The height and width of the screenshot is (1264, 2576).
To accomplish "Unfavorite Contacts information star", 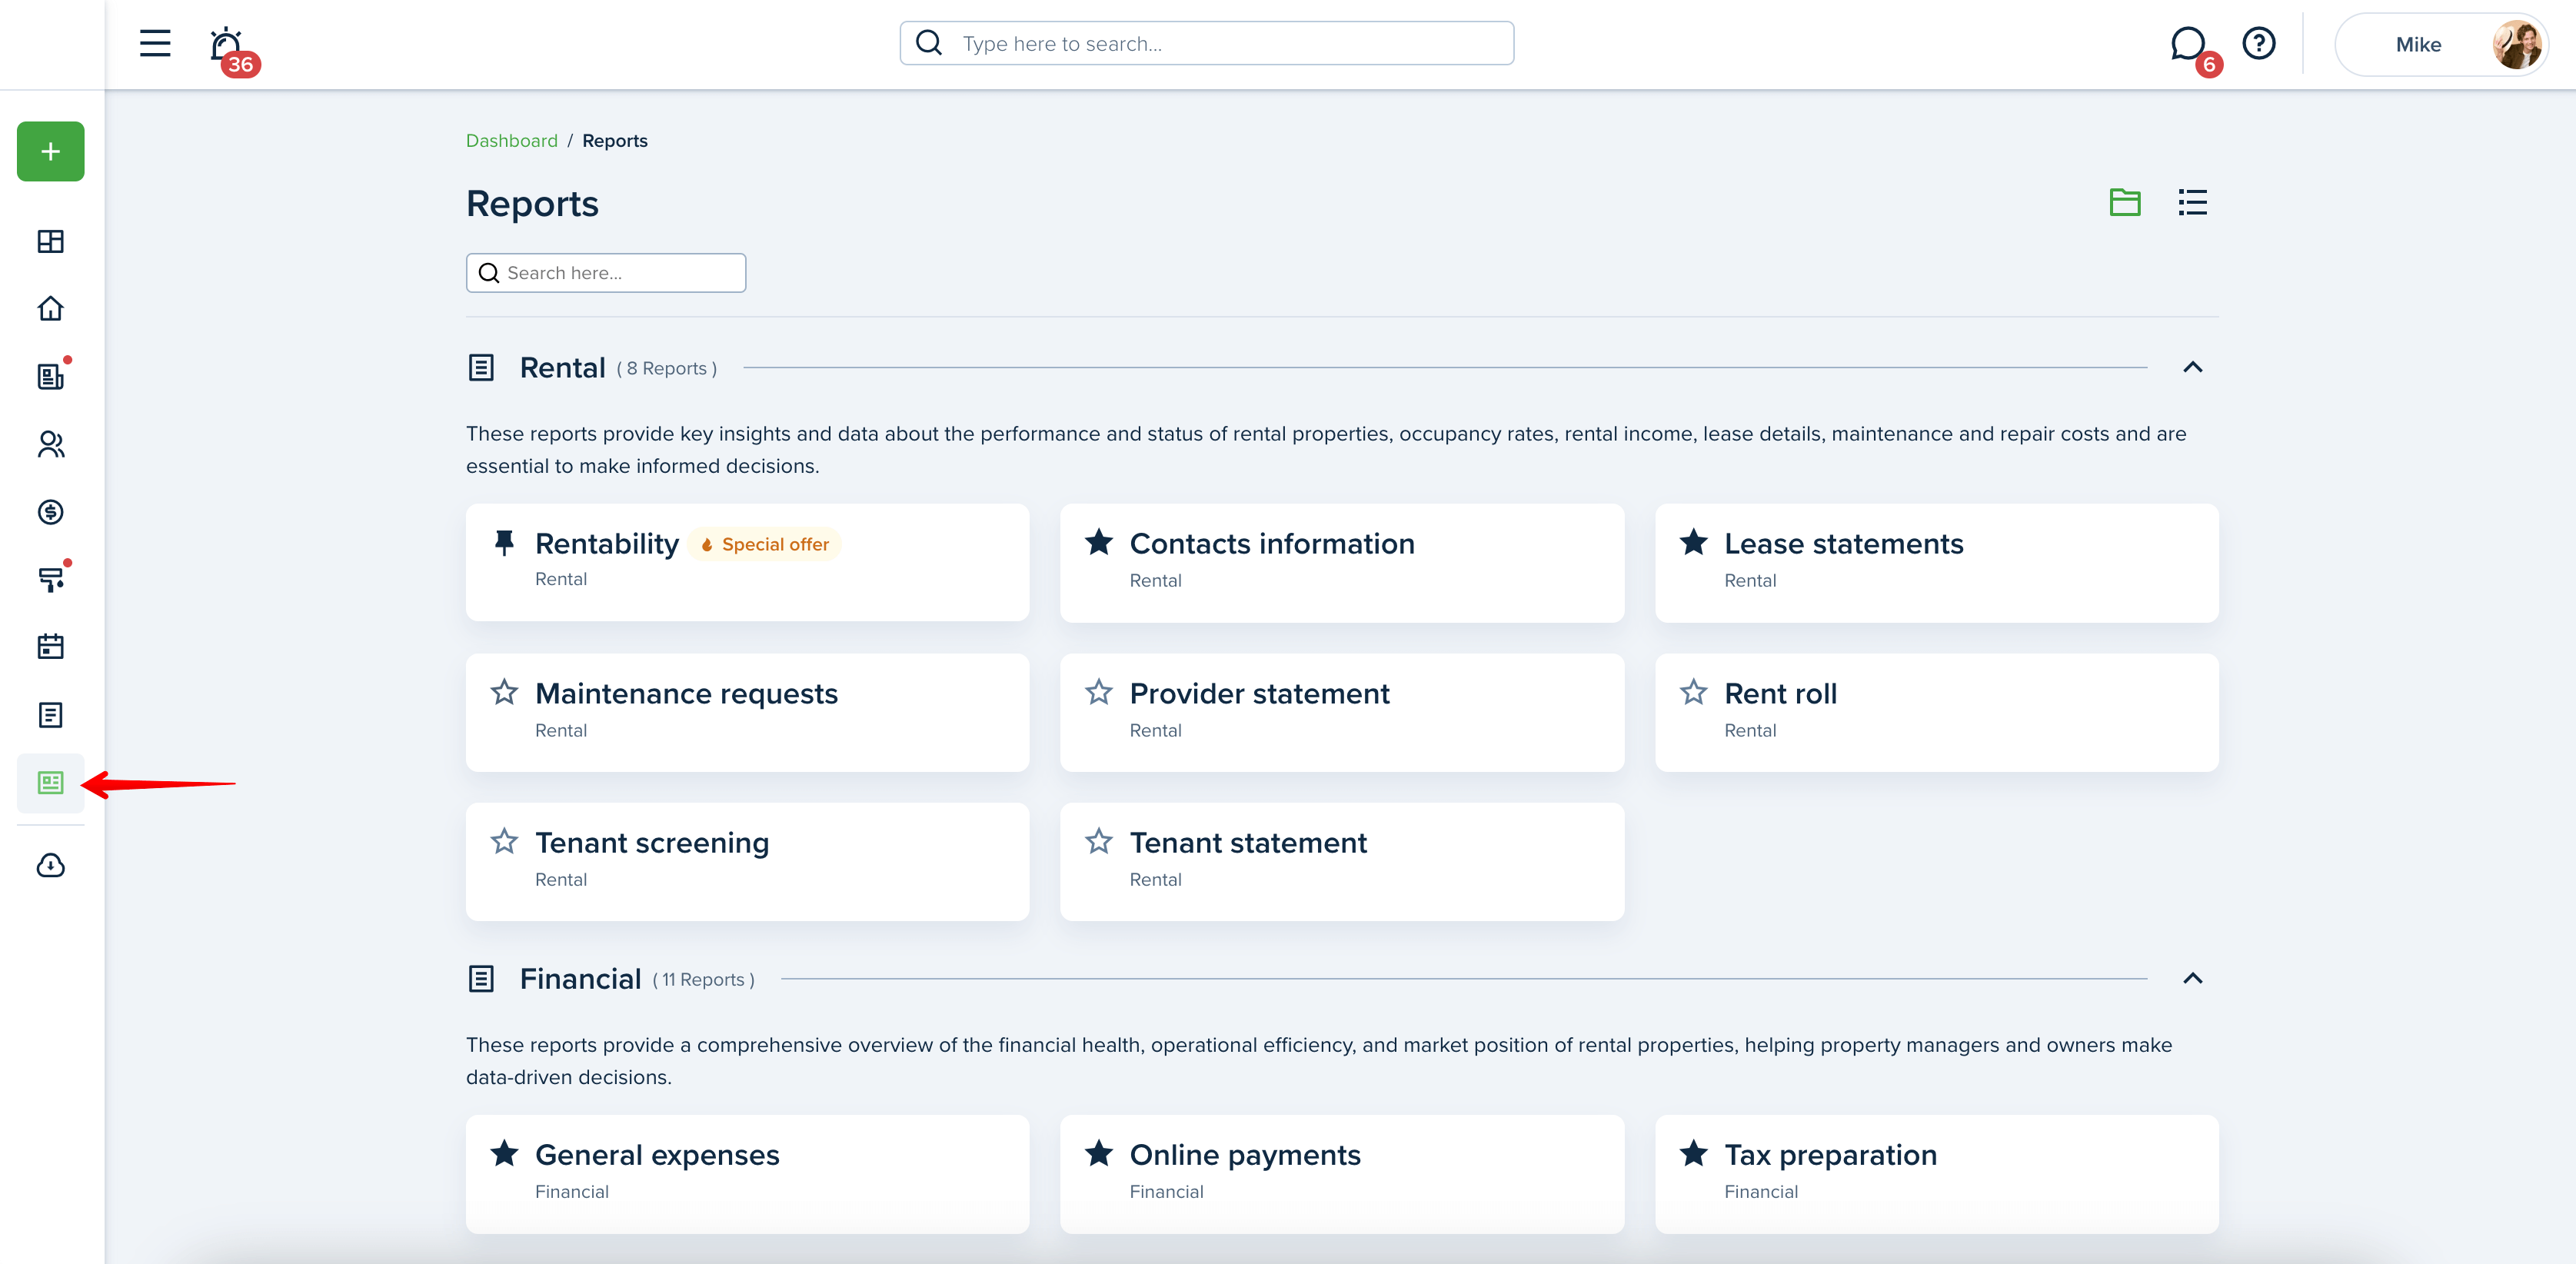I will coord(1098,542).
